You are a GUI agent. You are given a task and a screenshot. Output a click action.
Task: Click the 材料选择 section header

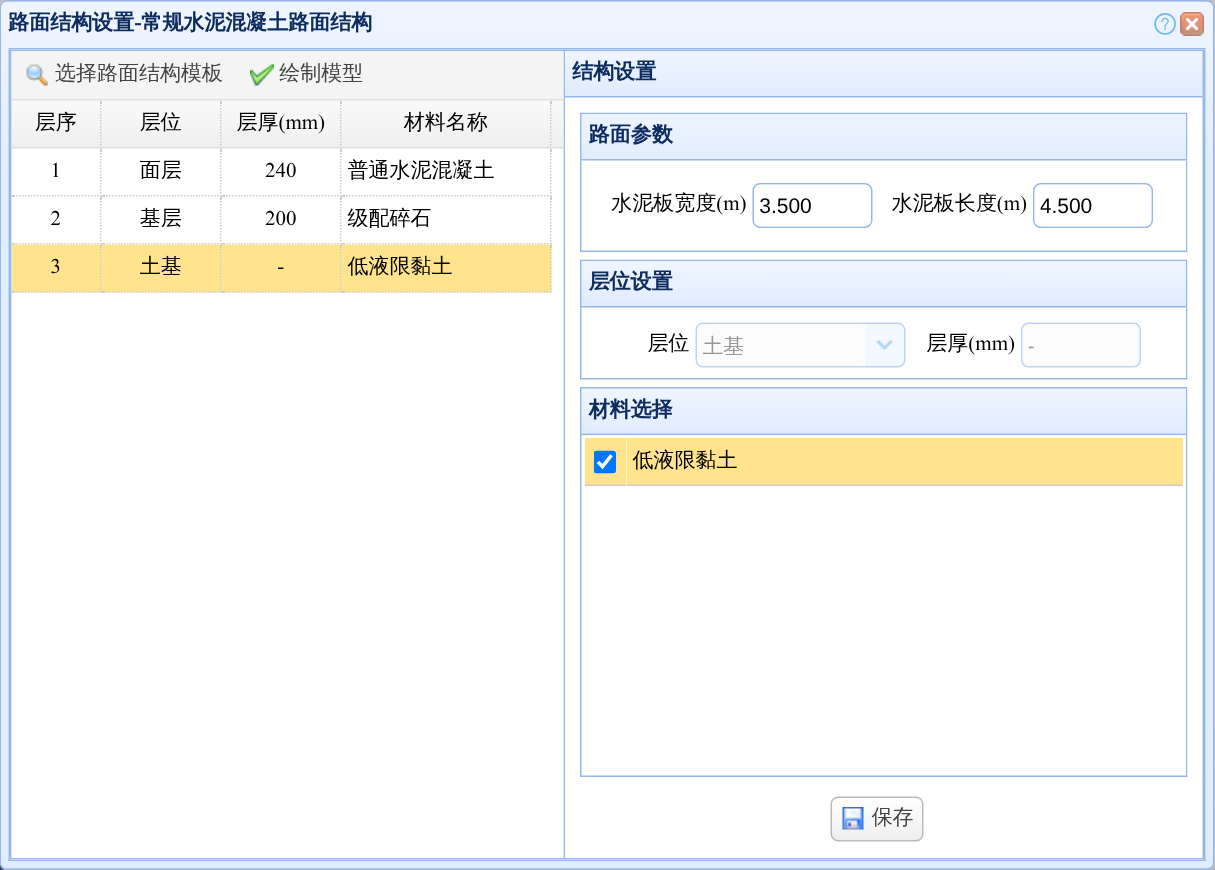883,410
